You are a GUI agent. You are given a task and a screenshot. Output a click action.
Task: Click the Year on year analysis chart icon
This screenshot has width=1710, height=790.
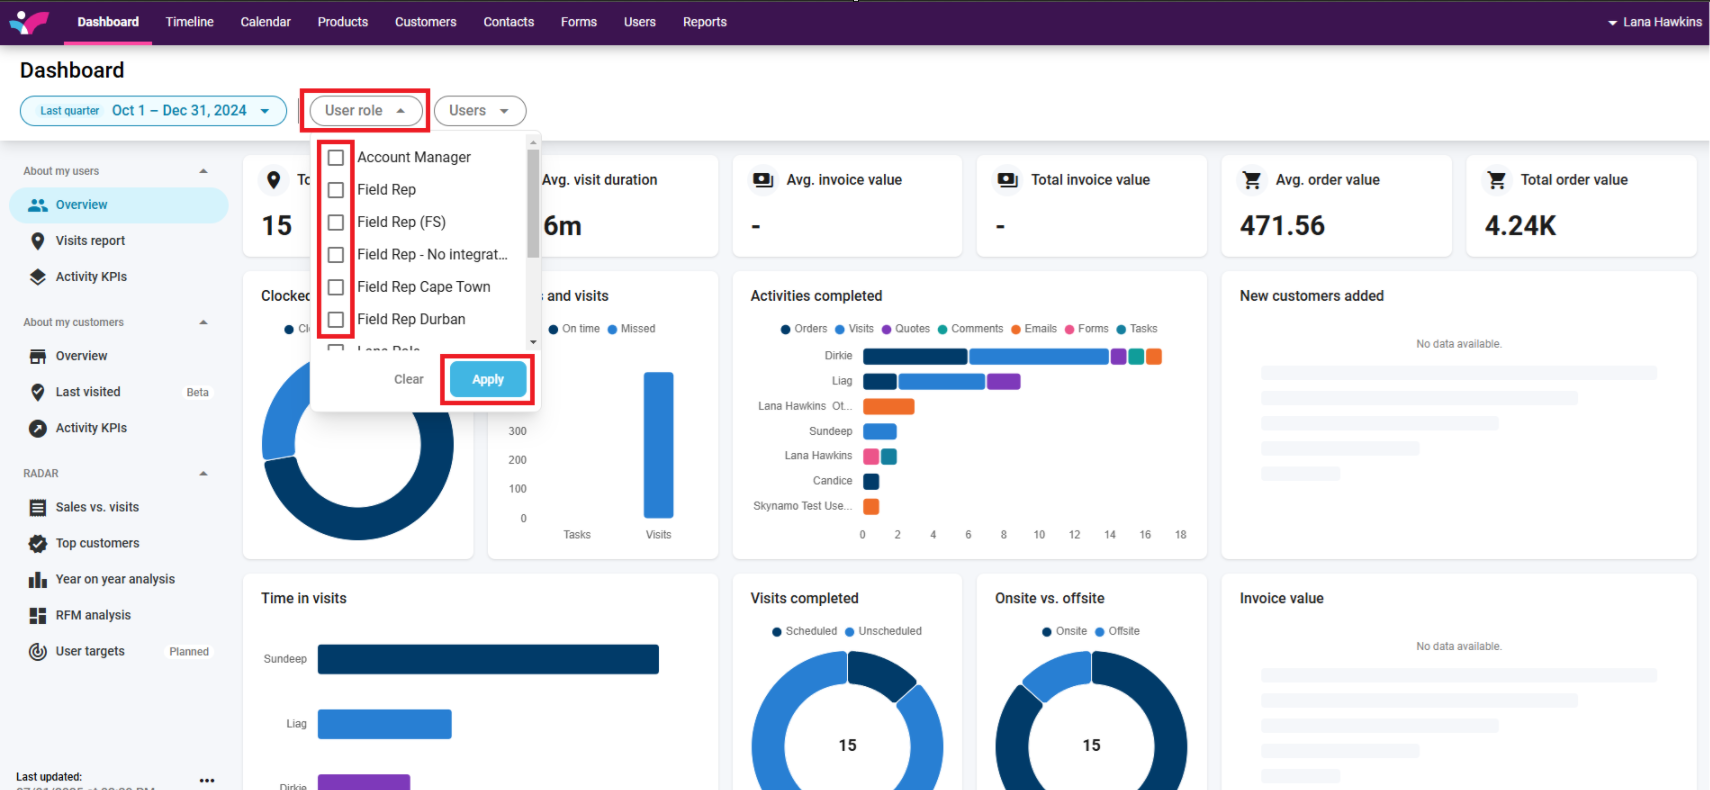(38, 580)
